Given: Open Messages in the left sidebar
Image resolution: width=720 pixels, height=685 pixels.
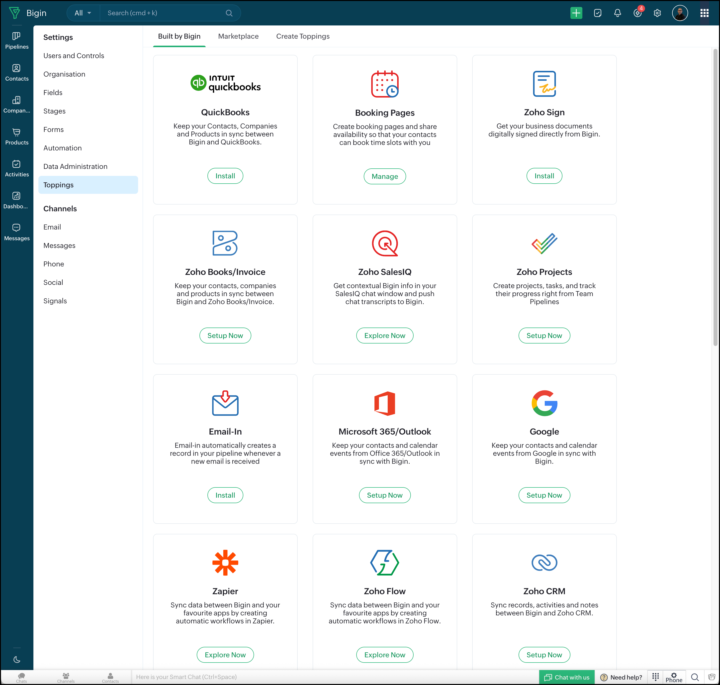Looking at the screenshot, I should (x=17, y=232).
